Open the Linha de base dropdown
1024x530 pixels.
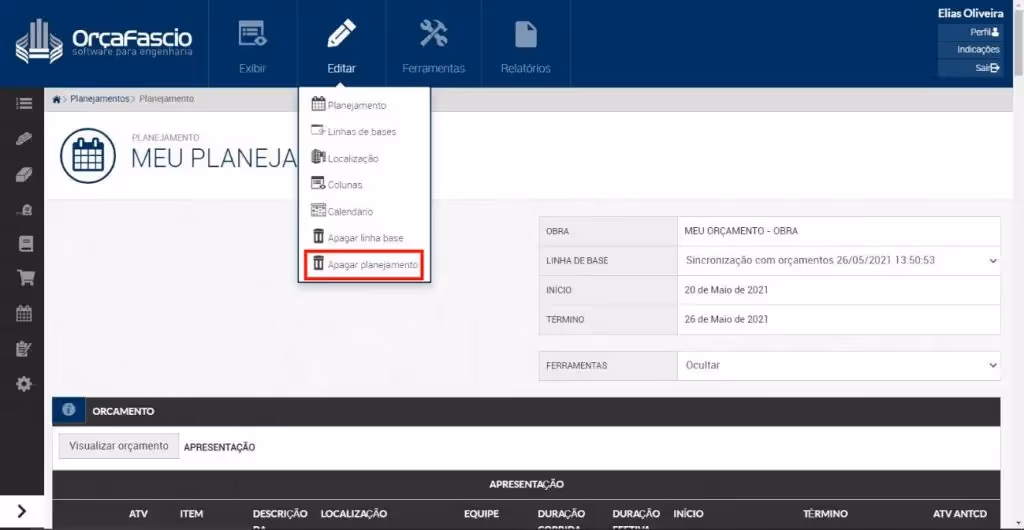839,260
